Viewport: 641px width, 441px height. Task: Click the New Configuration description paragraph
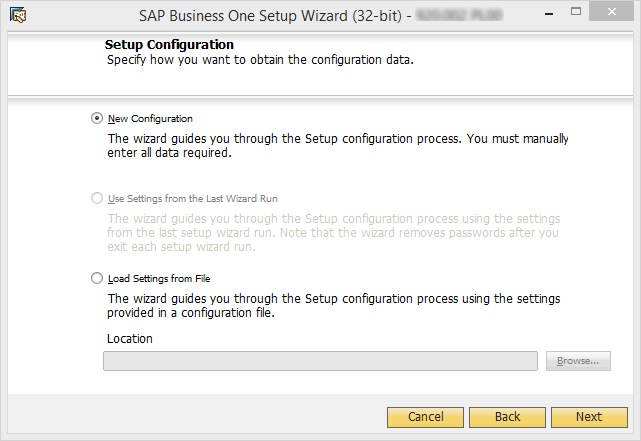[338, 146]
